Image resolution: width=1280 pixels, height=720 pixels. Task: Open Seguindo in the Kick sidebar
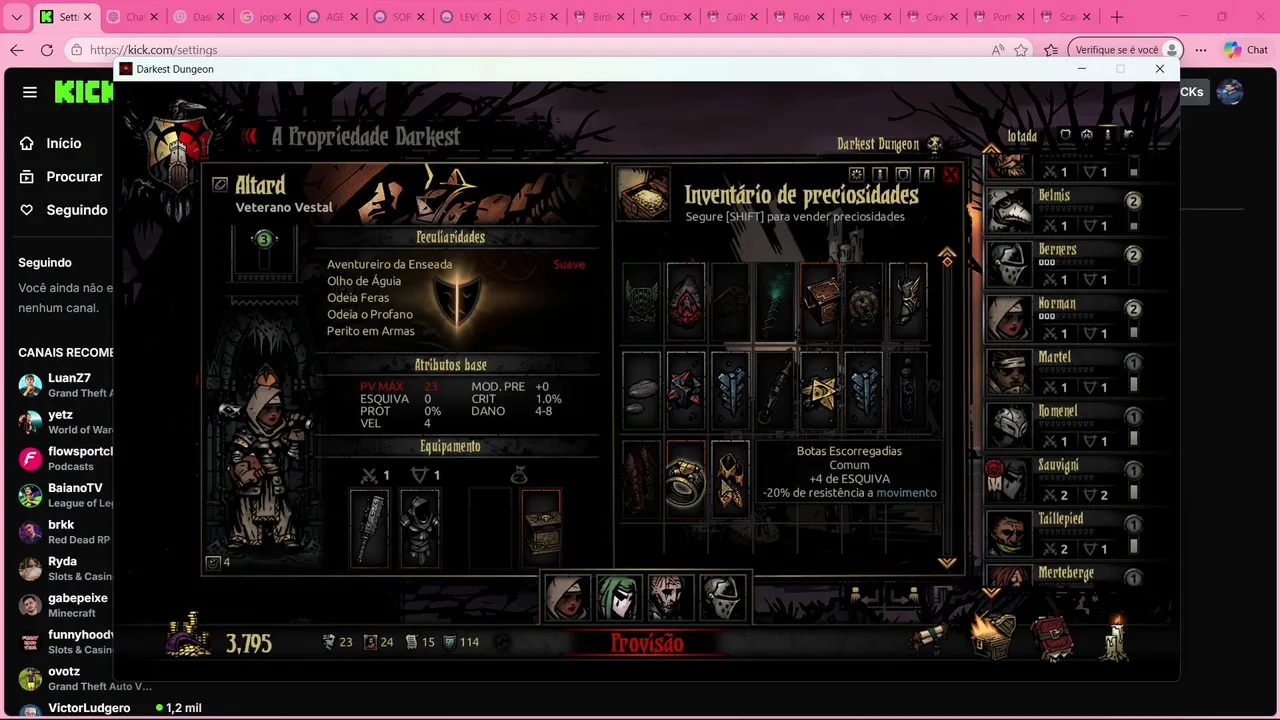click(63, 210)
